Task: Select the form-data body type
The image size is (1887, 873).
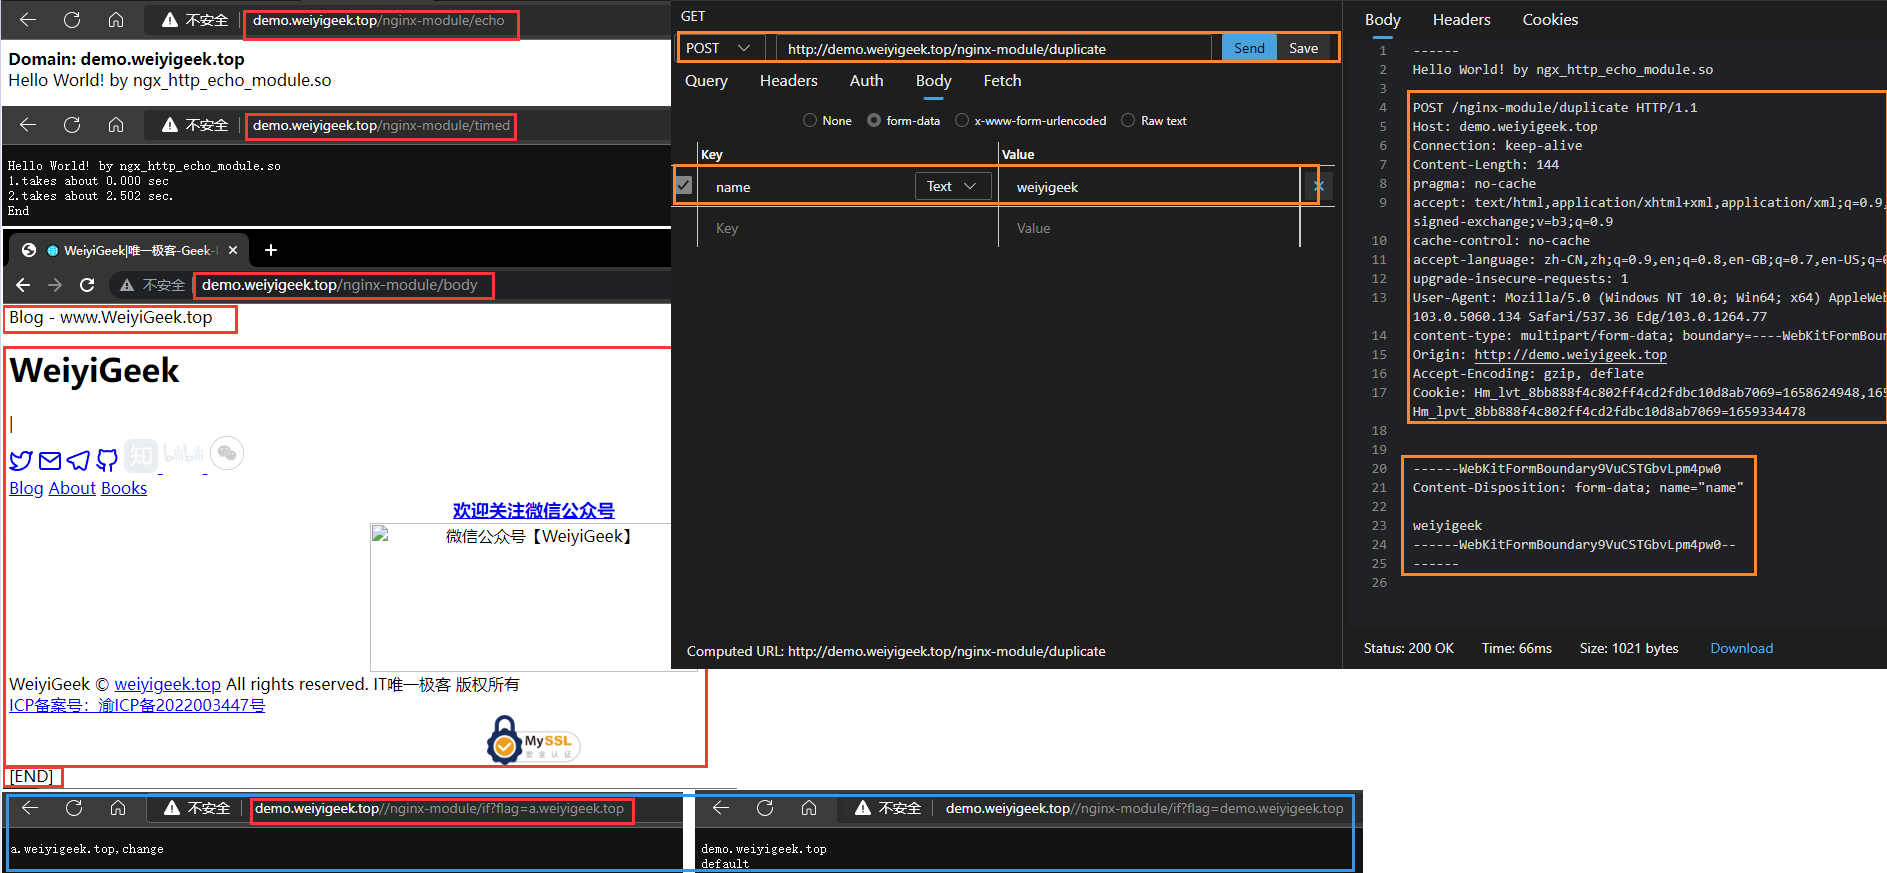Action: tap(874, 120)
